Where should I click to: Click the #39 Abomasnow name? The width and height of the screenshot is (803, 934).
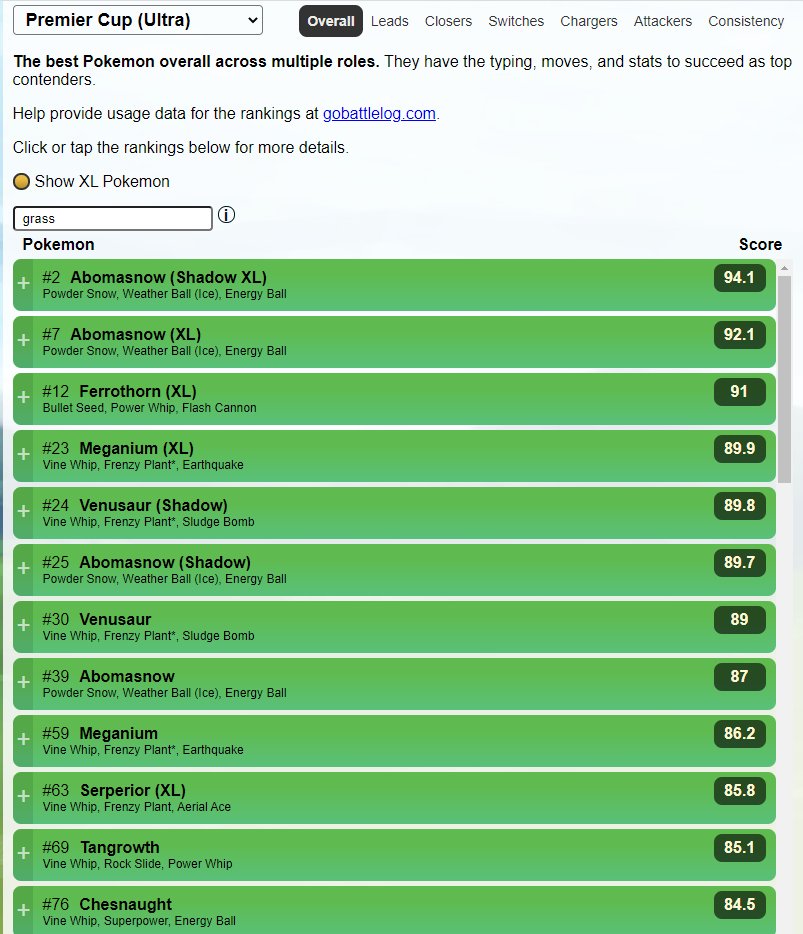(x=127, y=677)
